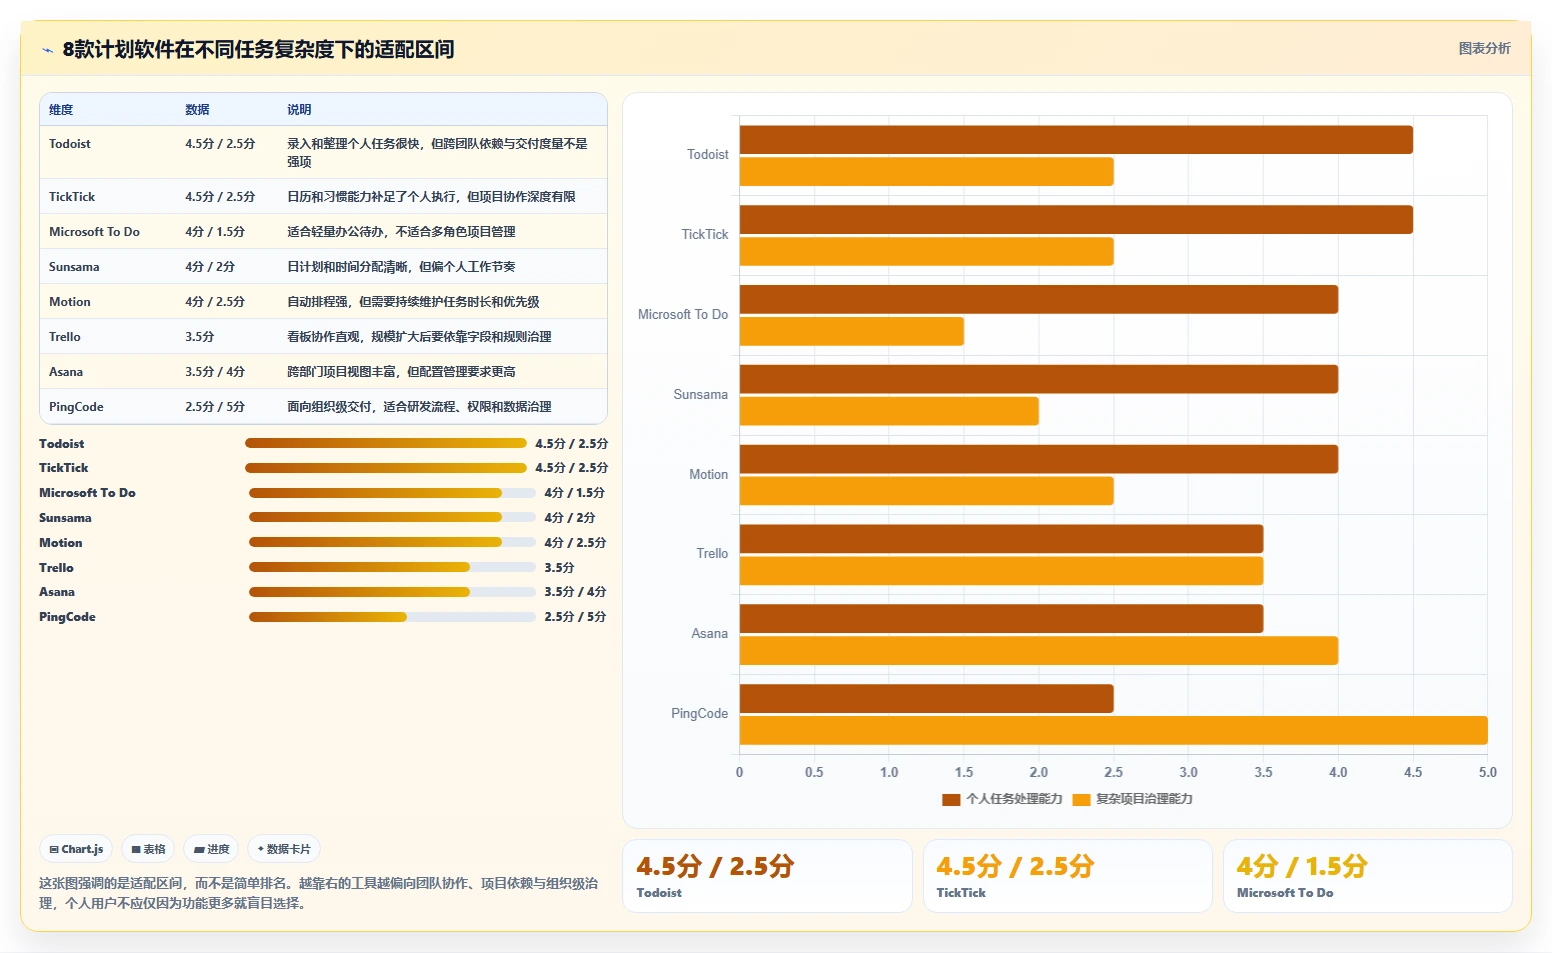Click the Sunsama name in the progress list

pos(65,518)
